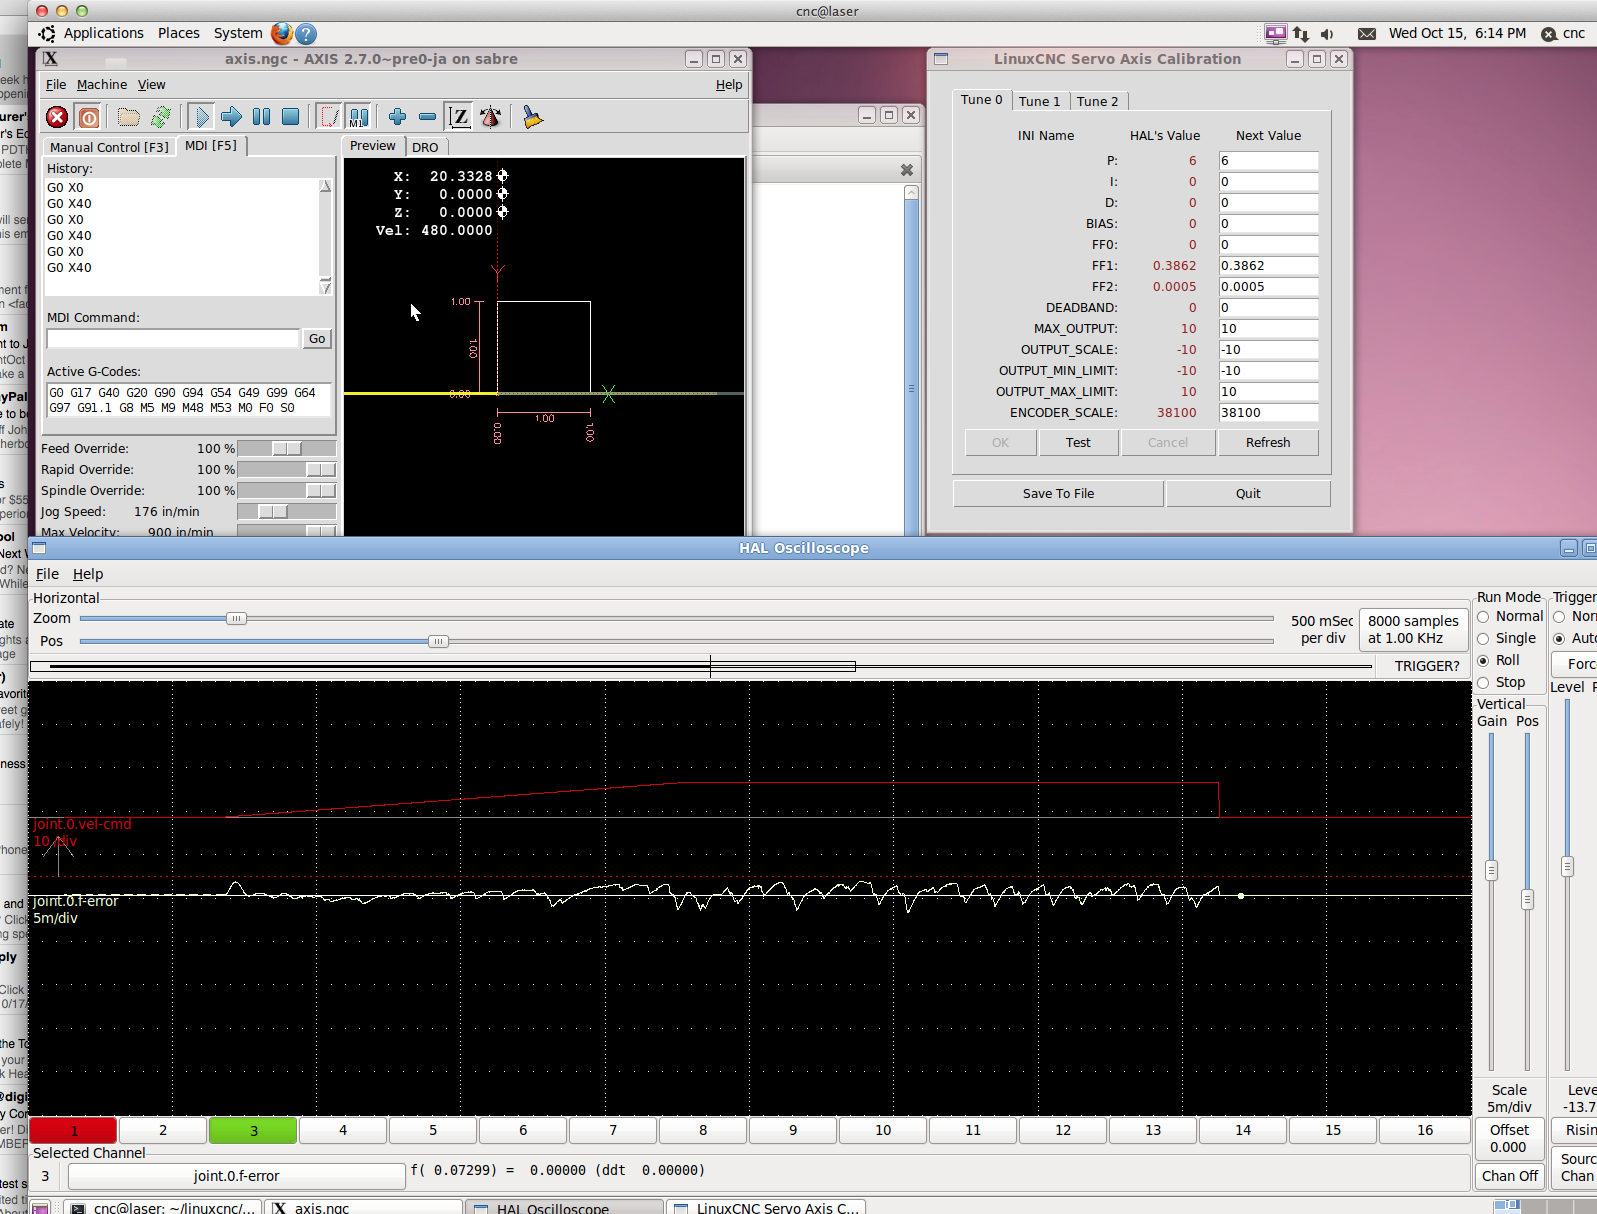This screenshot has width=1597, height=1214.
Task: Open HAL Oscilloscope File menu
Action: click(x=47, y=574)
